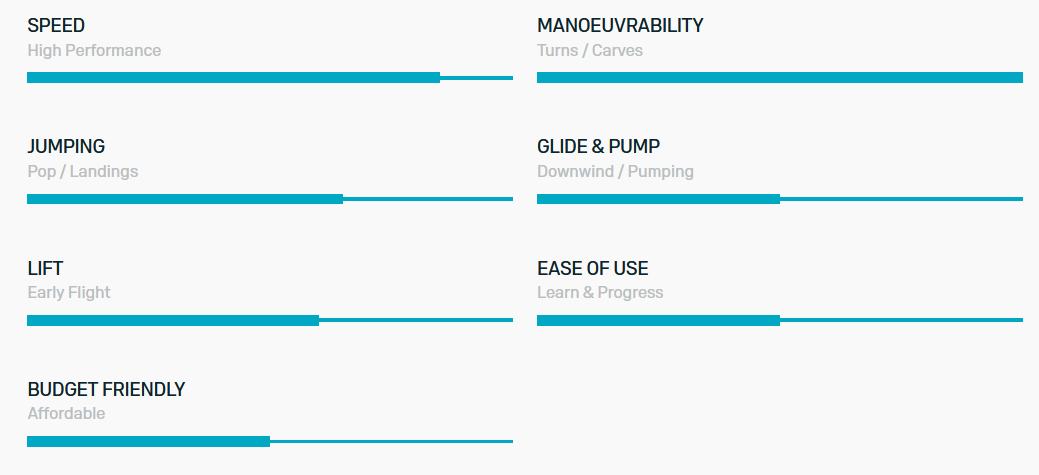The width and height of the screenshot is (1039, 475).
Task: Click the High Performance subtitle
Action: pos(94,50)
